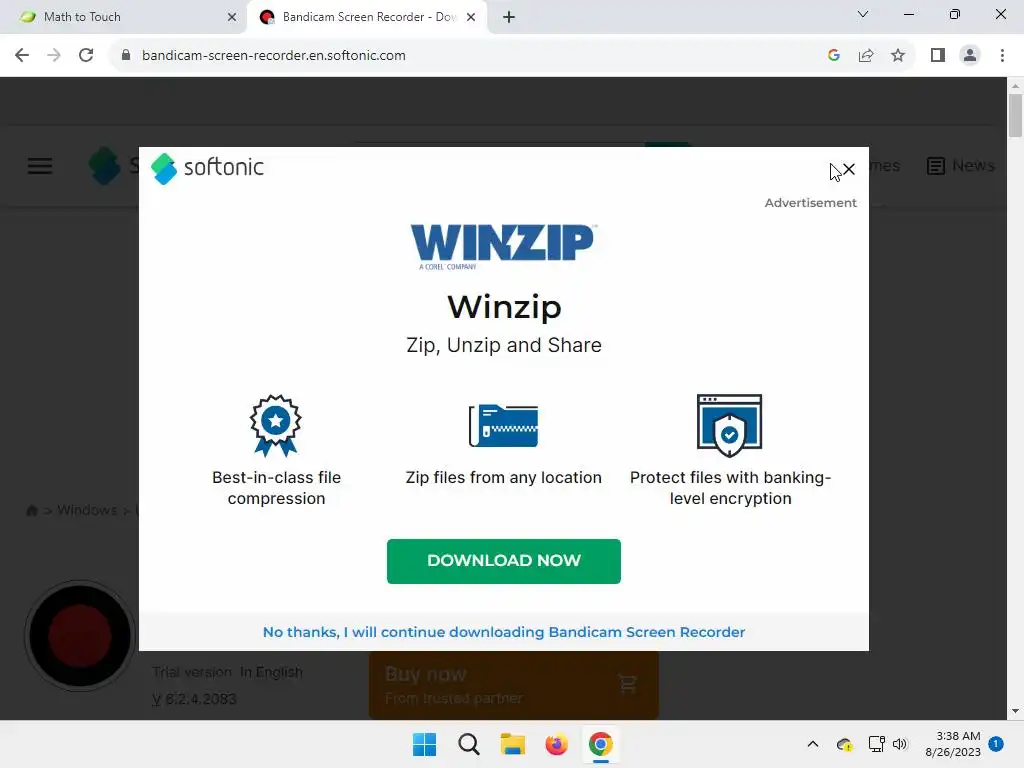The height and width of the screenshot is (768, 1024).
Task: Open the Chrome three-dot menu
Action: tap(1002, 56)
